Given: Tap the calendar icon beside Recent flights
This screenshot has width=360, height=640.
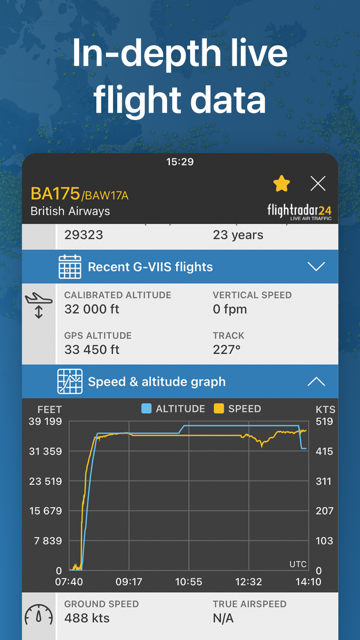Looking at the screenshot, I should click(x=70, y=267).
